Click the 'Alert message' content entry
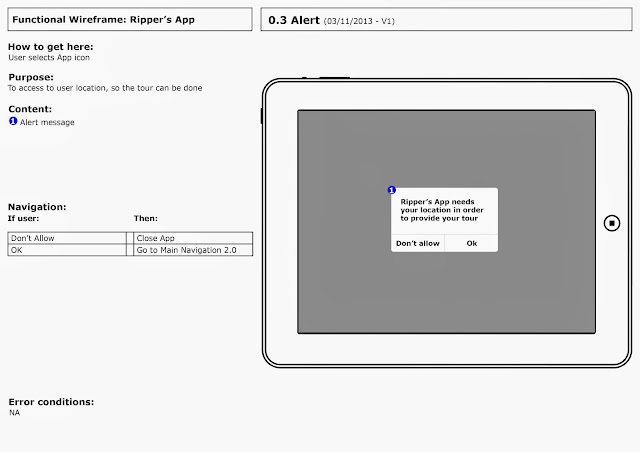The image size is (640, 452). tap(47, 122)
